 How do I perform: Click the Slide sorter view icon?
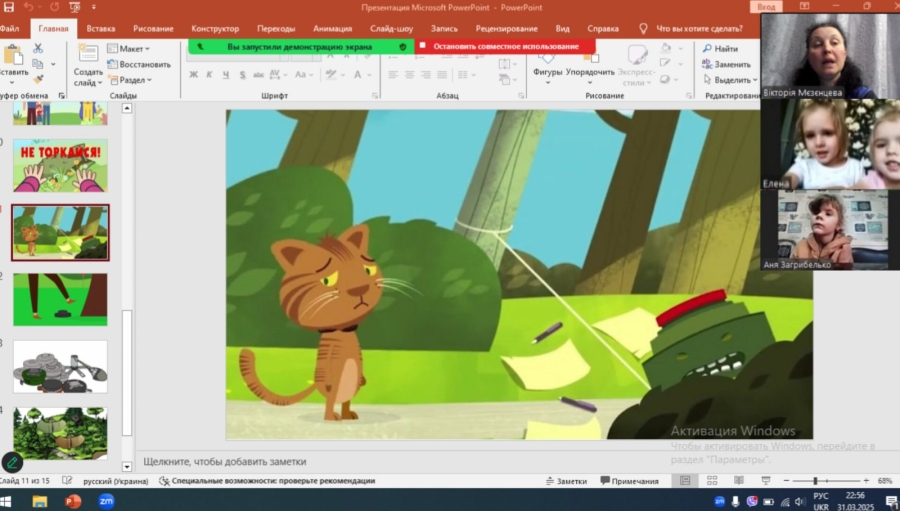tap(712, 481)
